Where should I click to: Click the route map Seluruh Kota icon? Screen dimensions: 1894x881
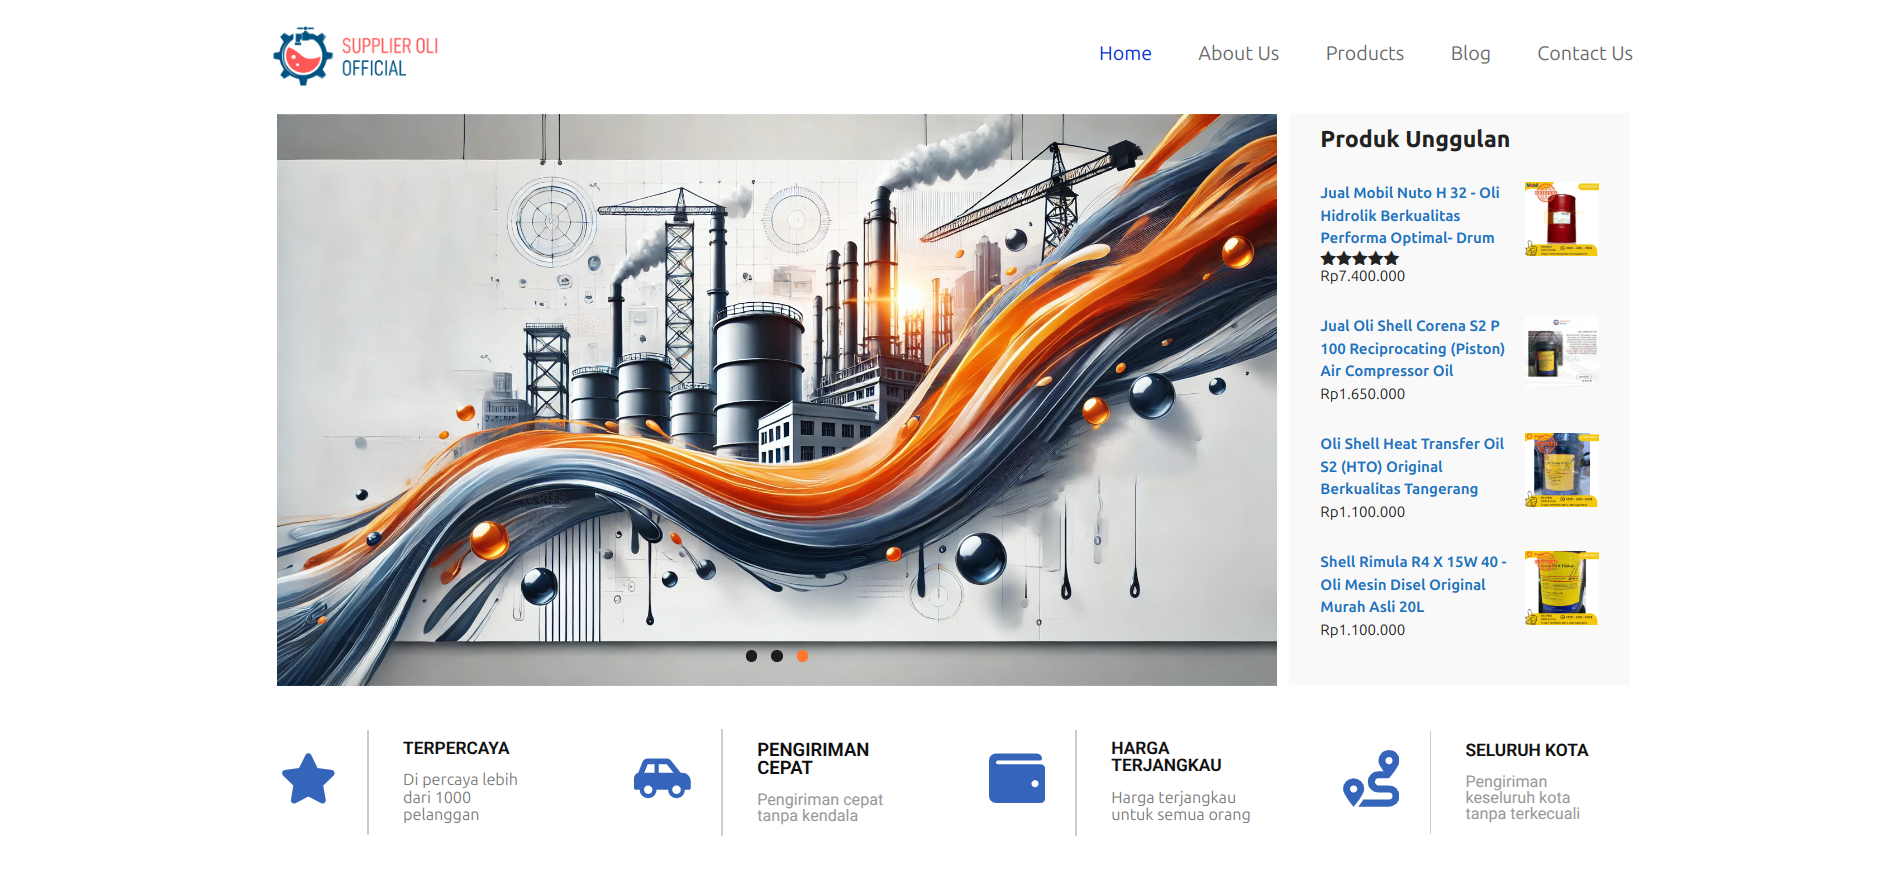click(x=1371, y=779)
